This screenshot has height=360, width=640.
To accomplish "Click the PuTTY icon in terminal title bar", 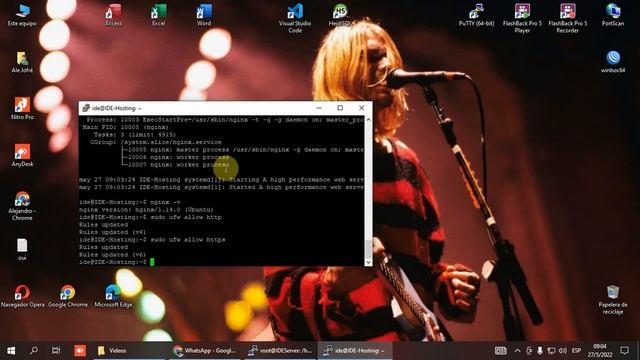I will pyautogui.click(x=86, y=108).
